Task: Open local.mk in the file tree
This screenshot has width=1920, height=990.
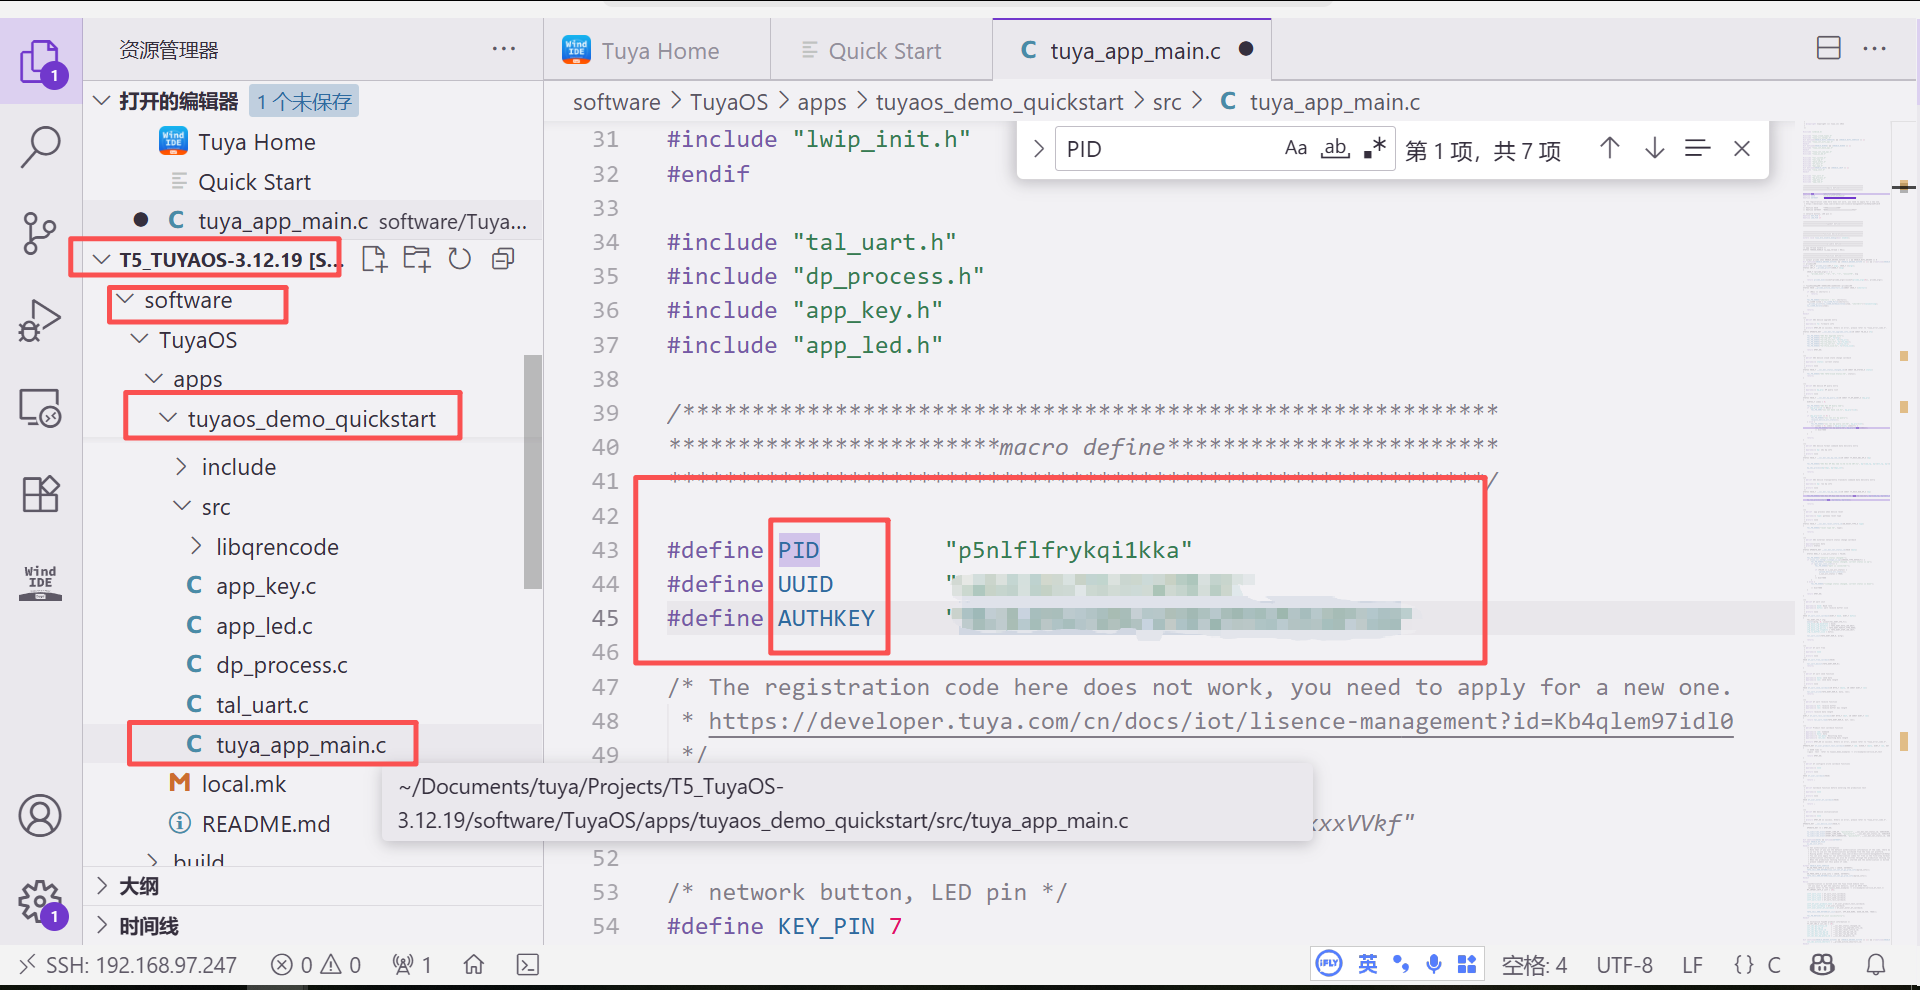Action: pyautogui.click(x=243, y=784)
